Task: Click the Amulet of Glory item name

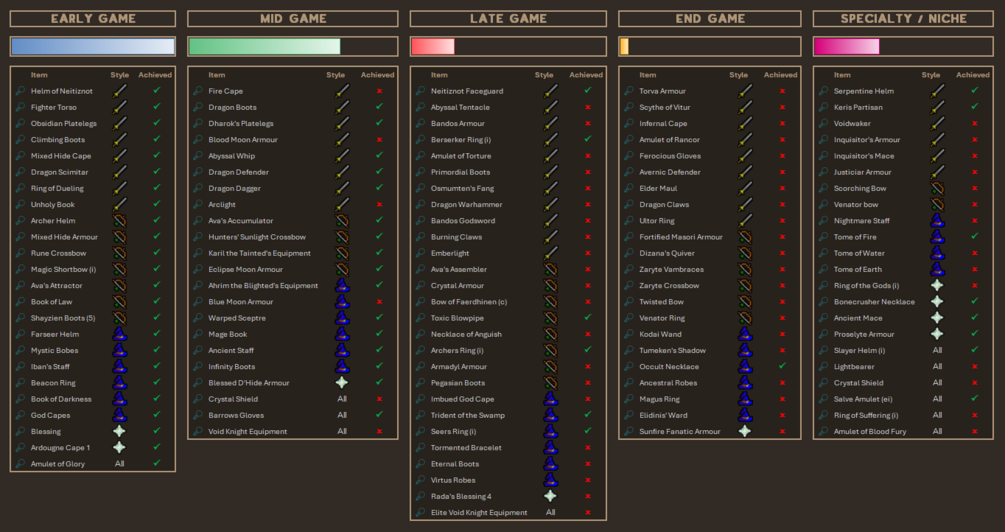Action: (x=58, y=464)
